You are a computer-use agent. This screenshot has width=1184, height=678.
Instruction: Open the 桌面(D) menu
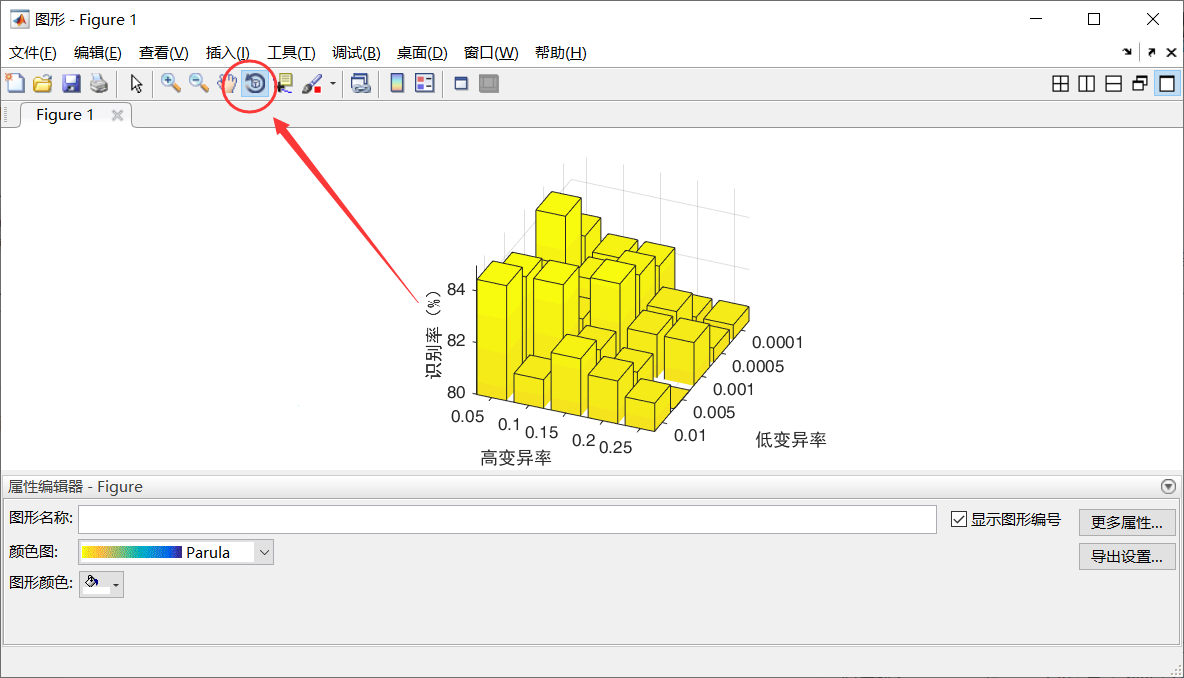422,53
